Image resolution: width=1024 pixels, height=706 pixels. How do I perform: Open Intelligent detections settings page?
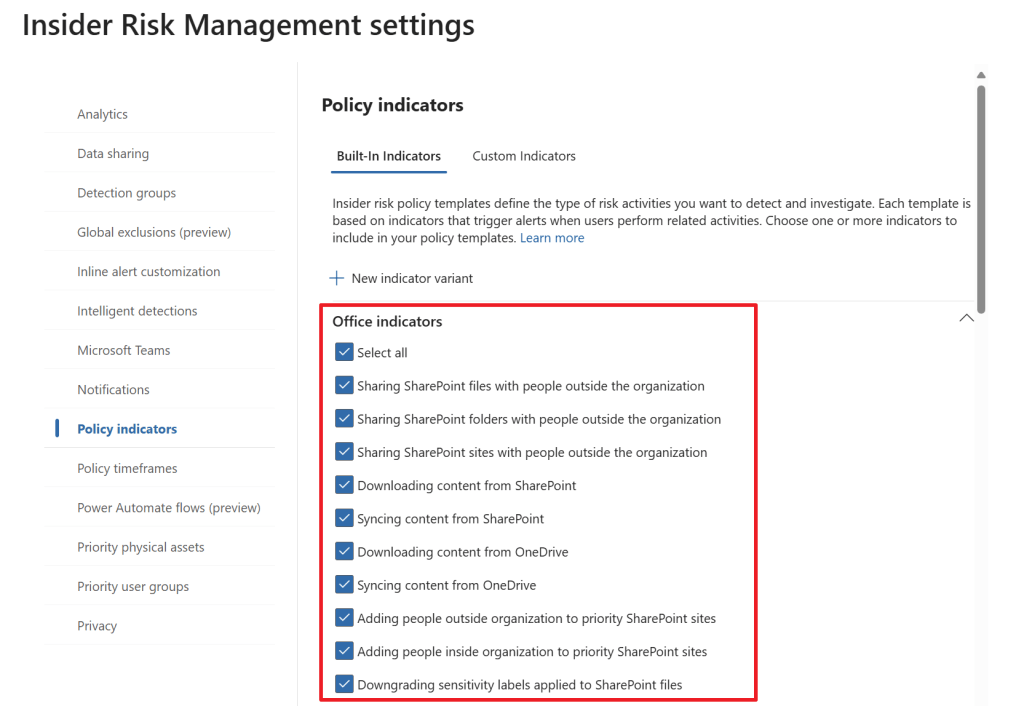point(137,311)
